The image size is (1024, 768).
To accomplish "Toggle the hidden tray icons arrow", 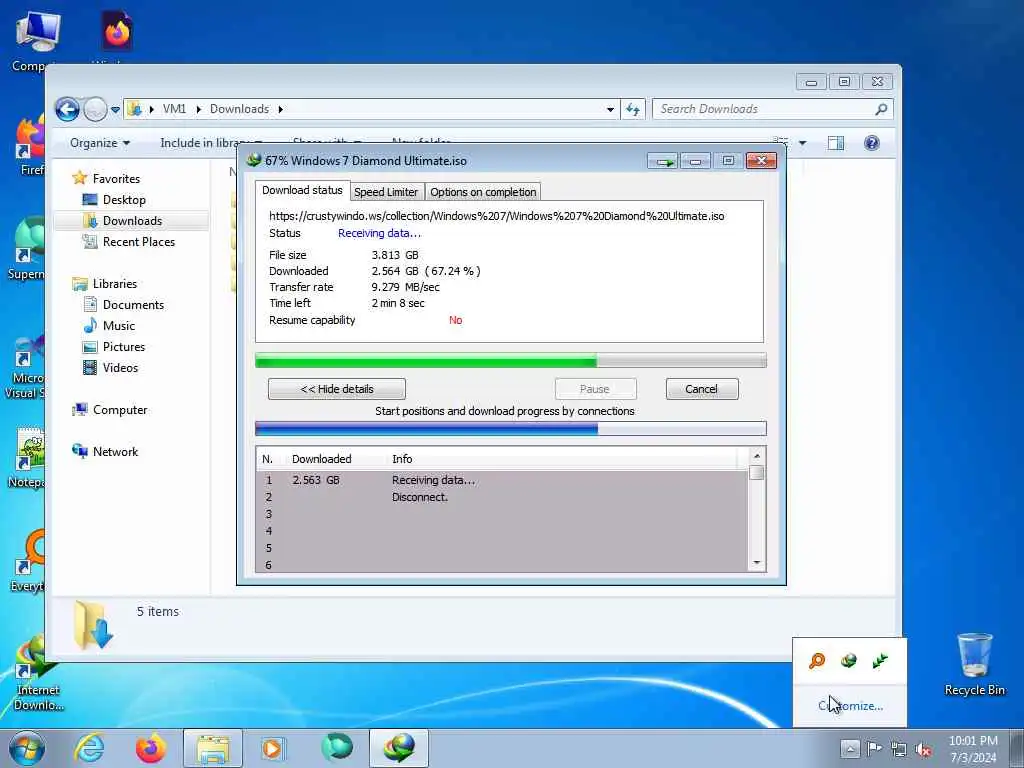I will click(850, 748).
